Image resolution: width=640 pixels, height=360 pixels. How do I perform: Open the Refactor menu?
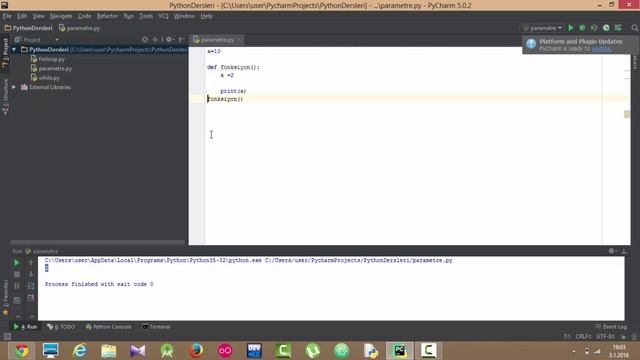[x=107, y=16]
